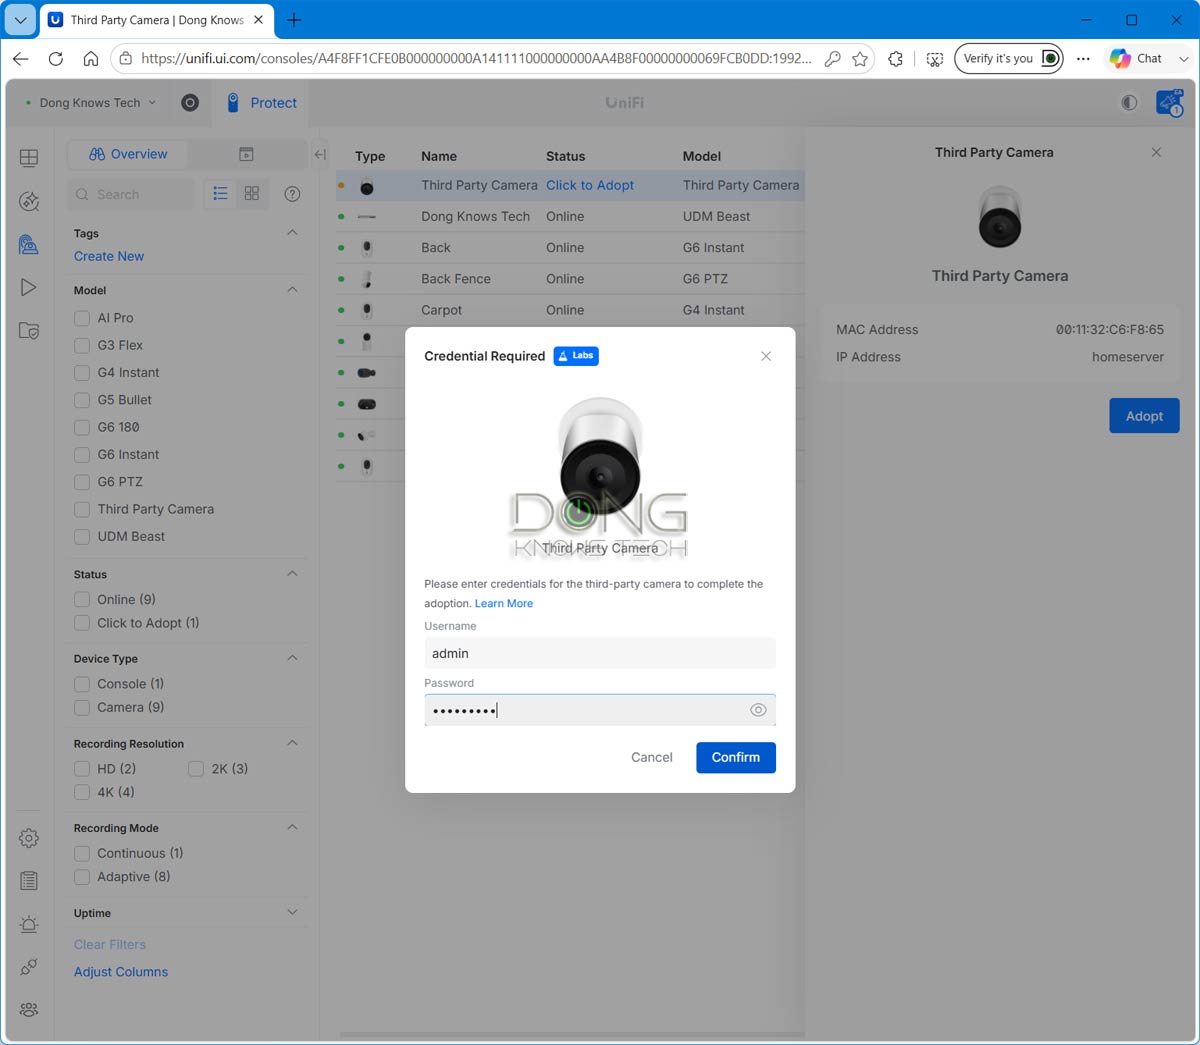1200x1045 pixels.
Task: Open the playback triangle icon in sidebar
Action: coord(29,288)
